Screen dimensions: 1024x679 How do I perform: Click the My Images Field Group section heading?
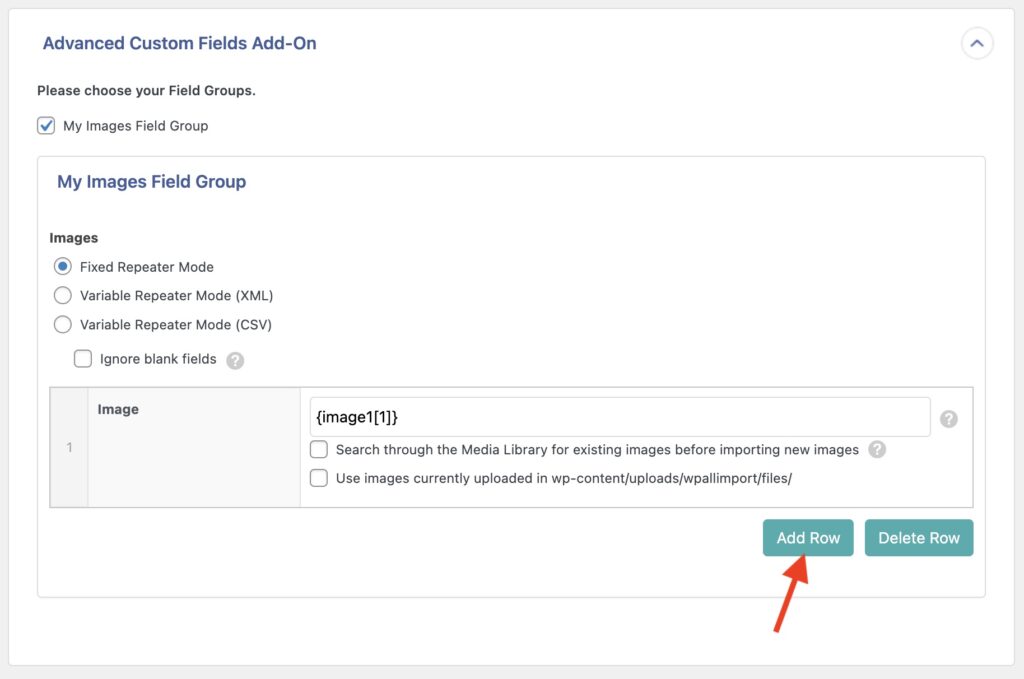point(151,182)
